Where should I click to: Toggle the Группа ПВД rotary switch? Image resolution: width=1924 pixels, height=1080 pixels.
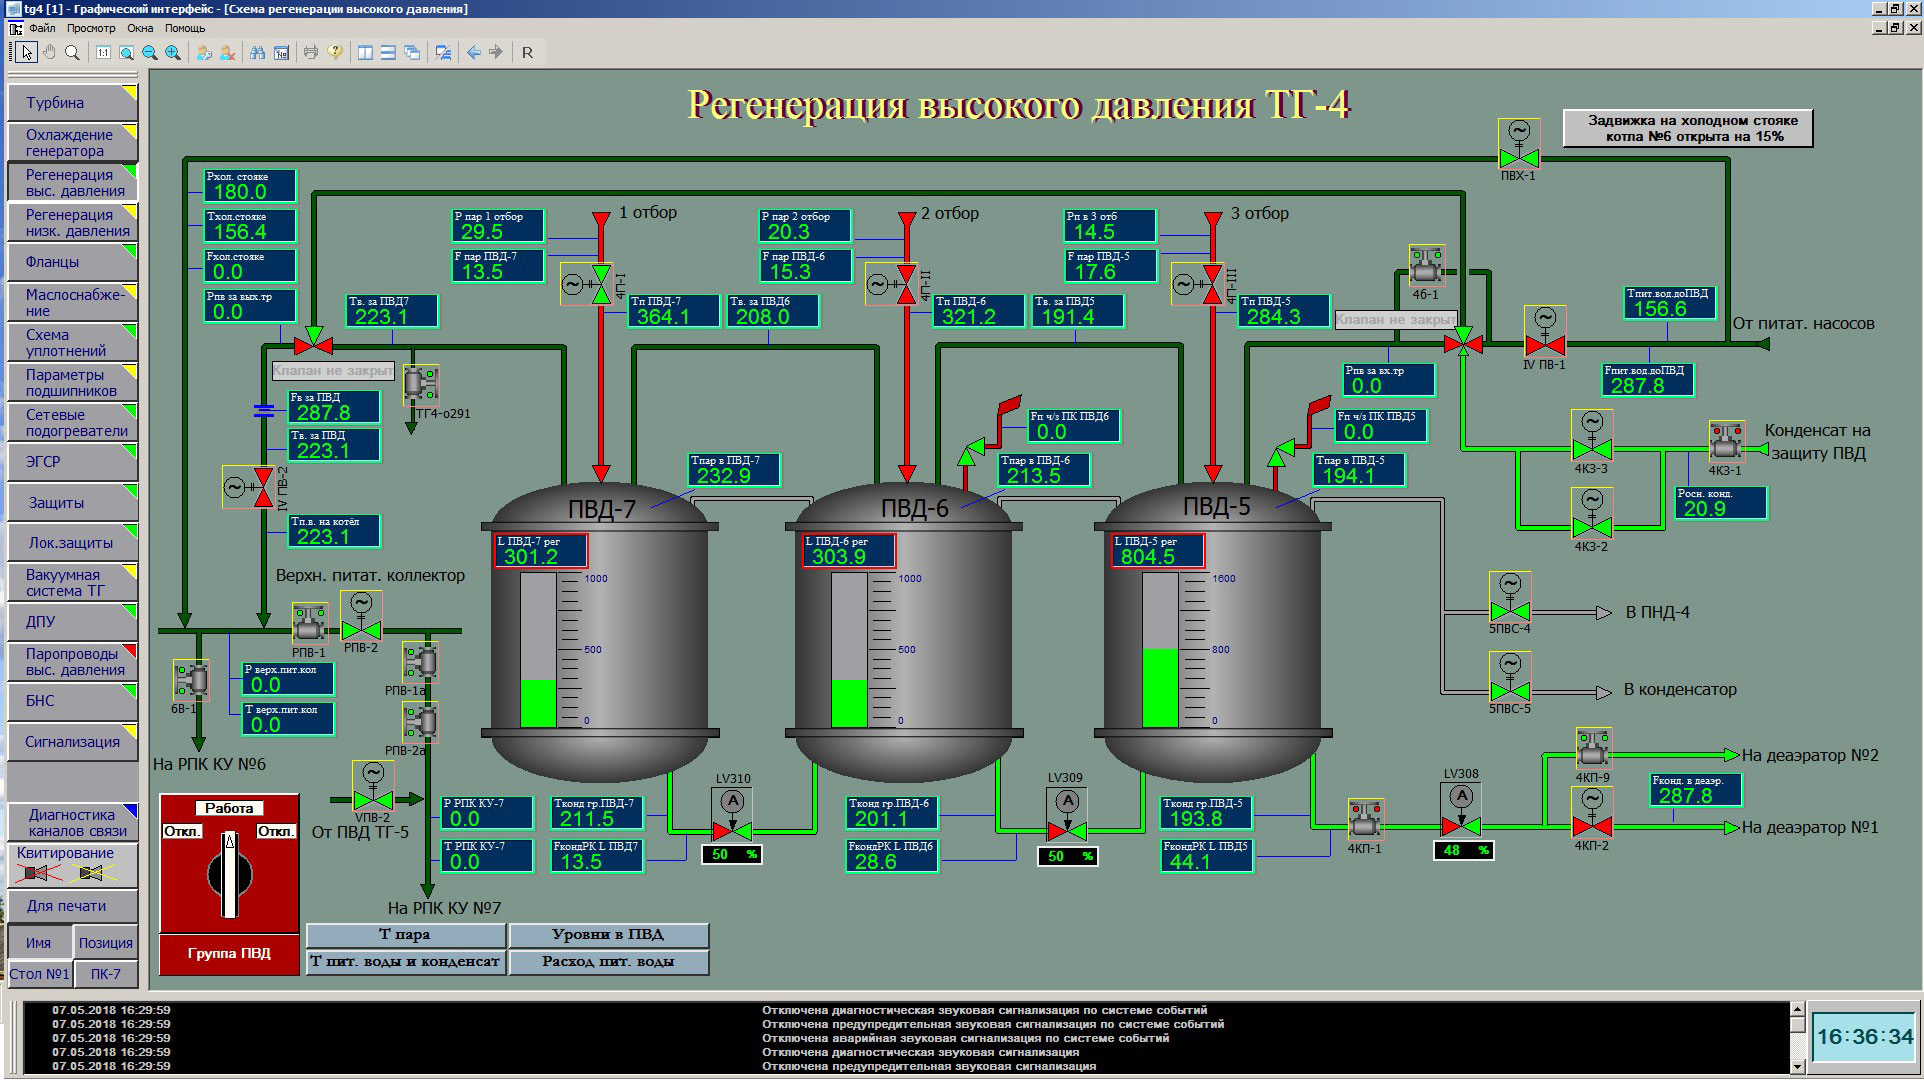click(x=229, y=874)
